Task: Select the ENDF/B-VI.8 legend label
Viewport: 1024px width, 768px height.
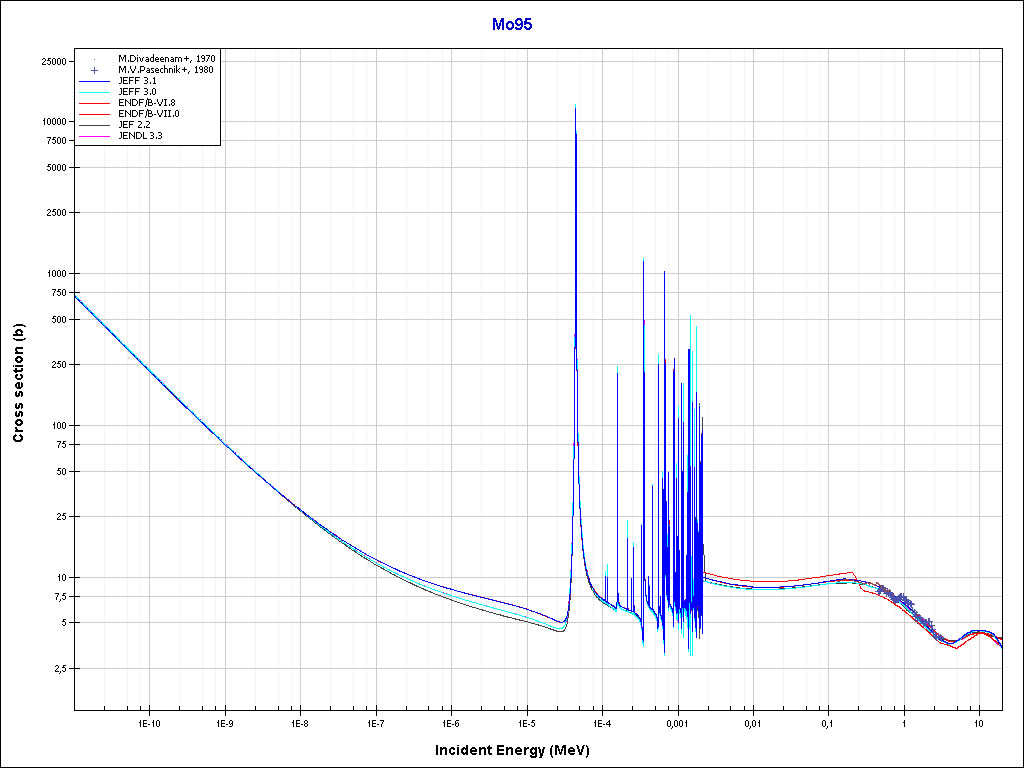Action: (x=147, y=103)
